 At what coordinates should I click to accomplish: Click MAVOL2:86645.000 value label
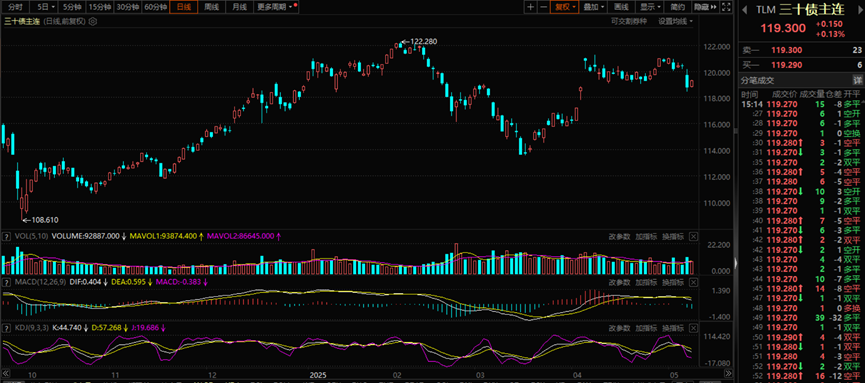(x=242, y=236)
